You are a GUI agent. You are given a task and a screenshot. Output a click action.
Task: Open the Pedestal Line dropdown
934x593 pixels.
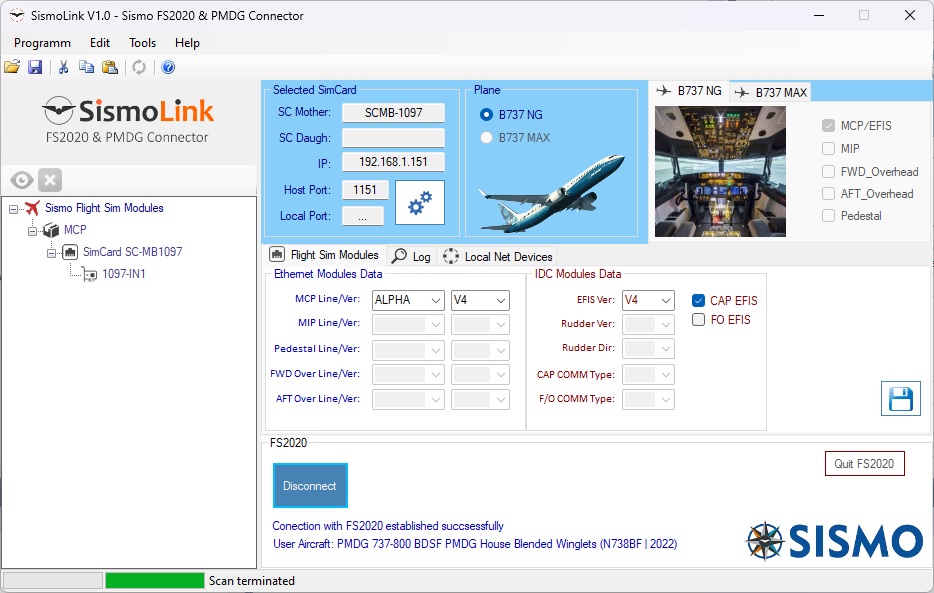coord(408,350)
